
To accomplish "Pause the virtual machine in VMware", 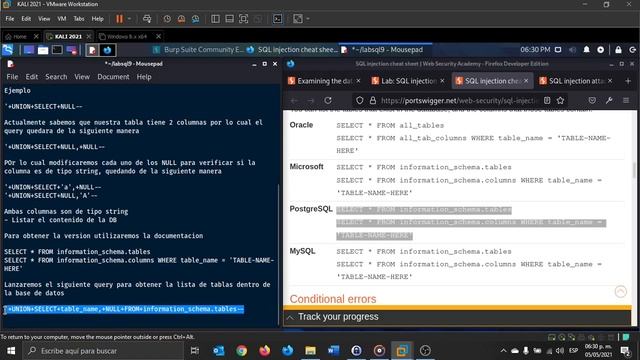I will click(x=119, y=19).
